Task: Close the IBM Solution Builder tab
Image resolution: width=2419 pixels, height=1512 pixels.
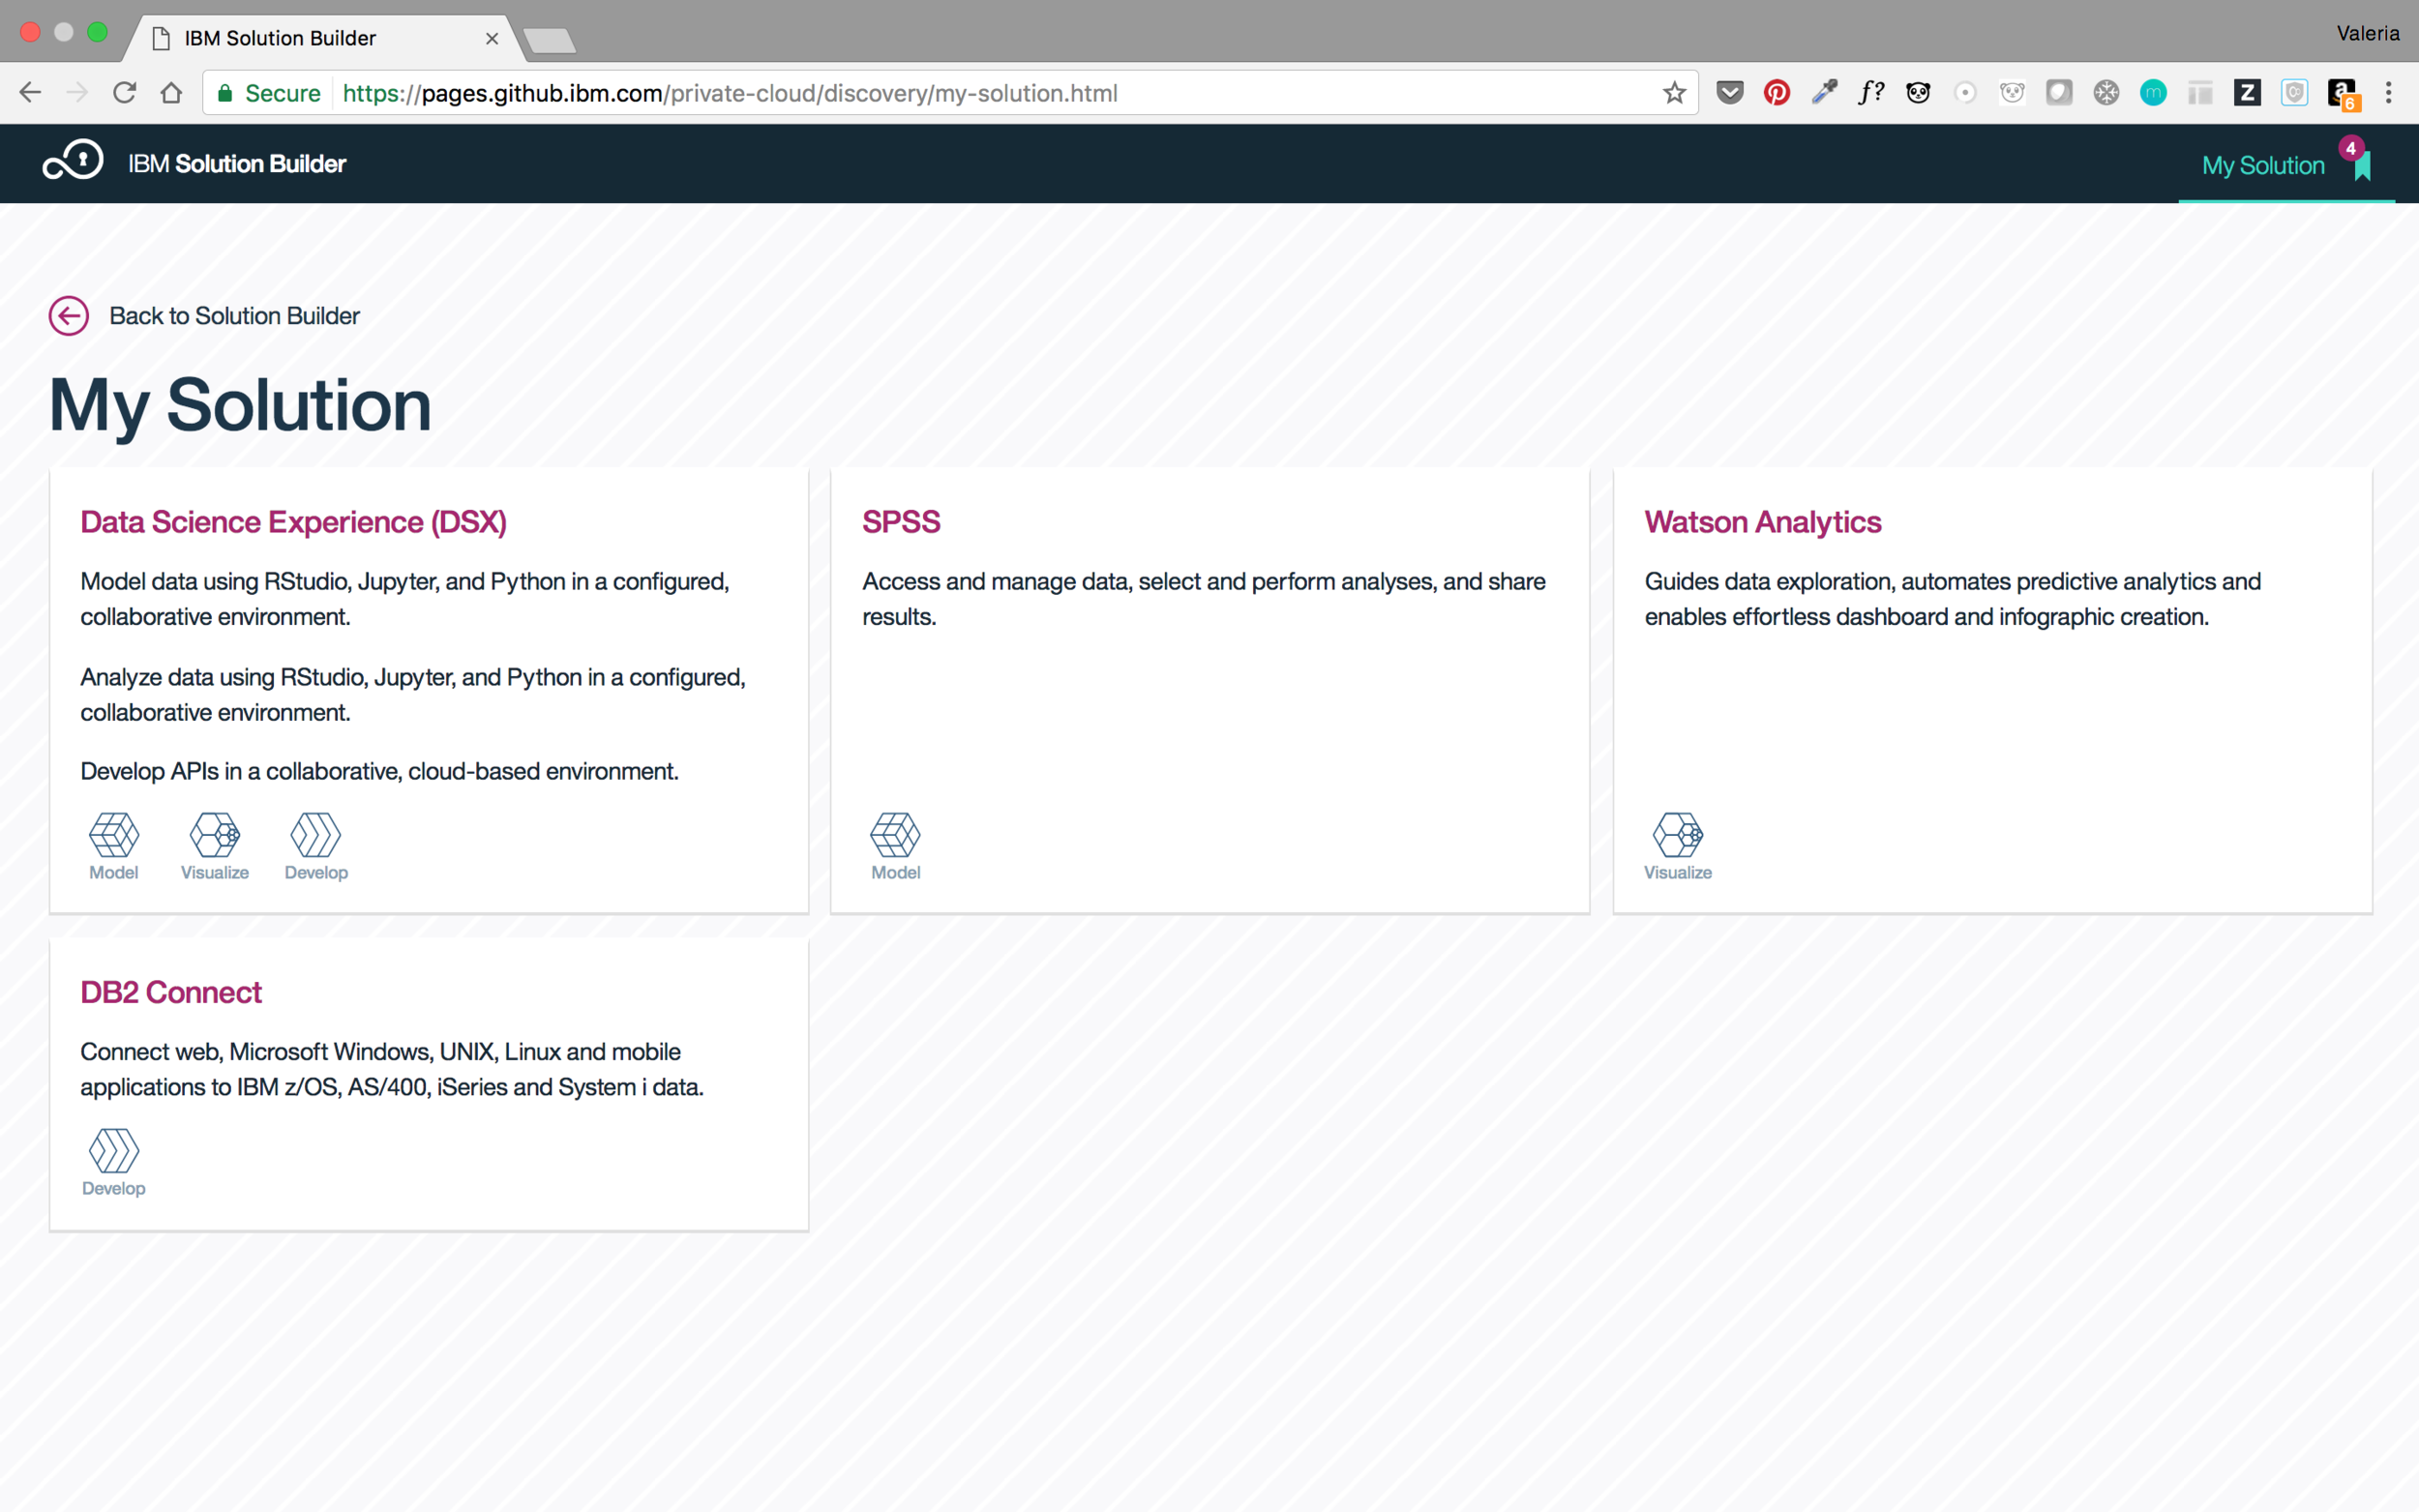Action: [491, 38]
